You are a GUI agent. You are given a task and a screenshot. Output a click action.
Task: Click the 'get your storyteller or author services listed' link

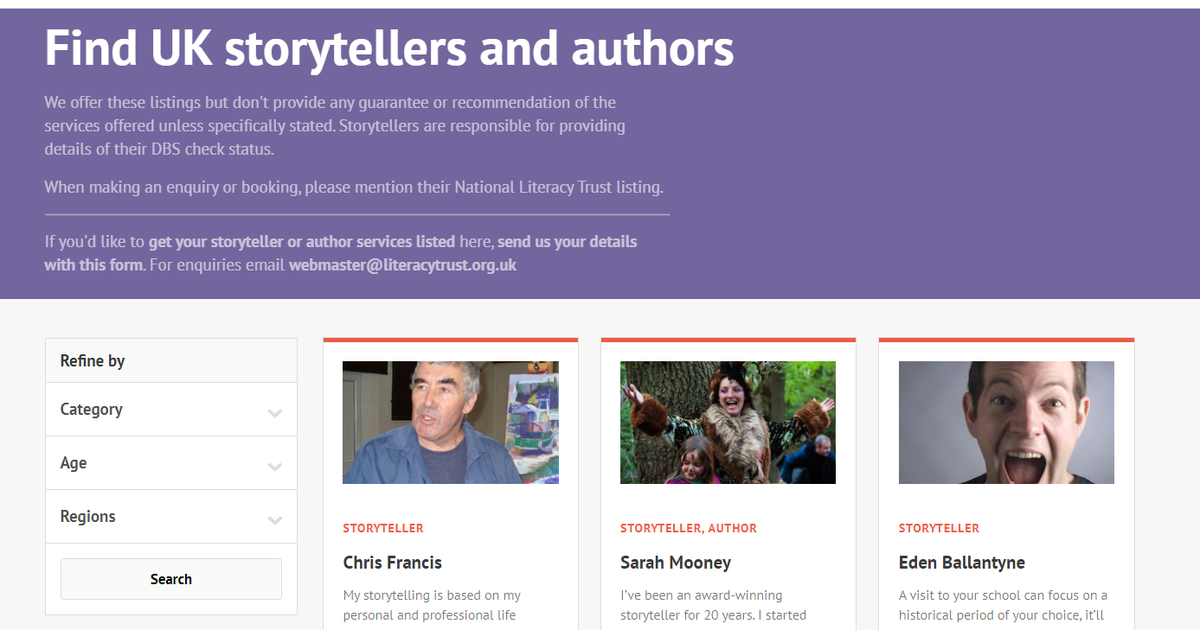click(302, 241)
